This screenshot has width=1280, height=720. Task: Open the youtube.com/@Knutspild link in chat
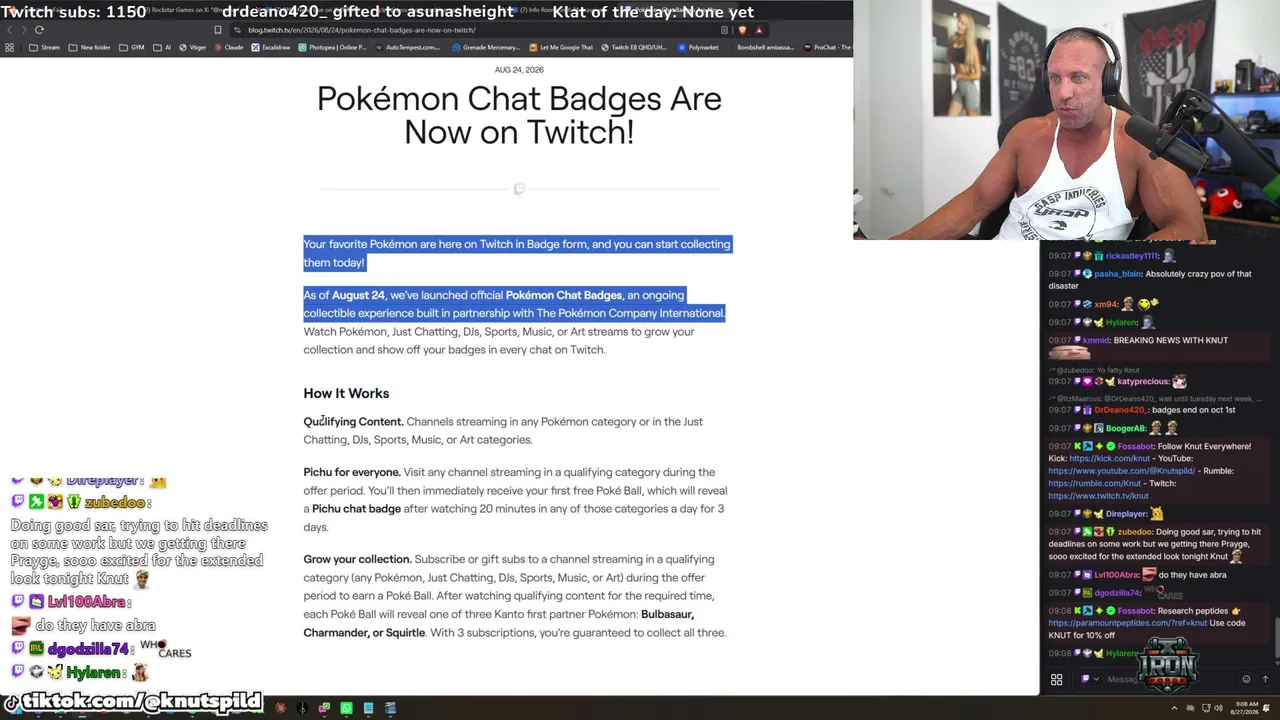click(x=1121, y=471)
